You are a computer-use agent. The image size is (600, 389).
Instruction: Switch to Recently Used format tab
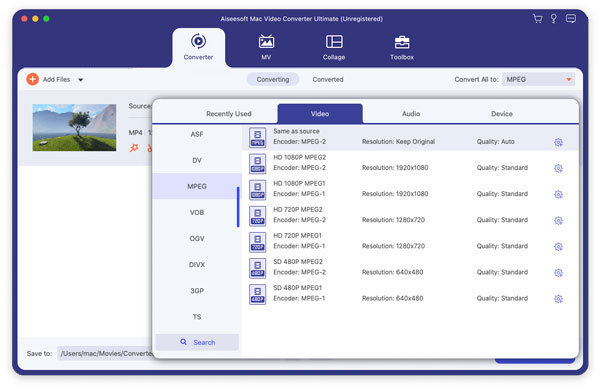click(x=229, y=114)
